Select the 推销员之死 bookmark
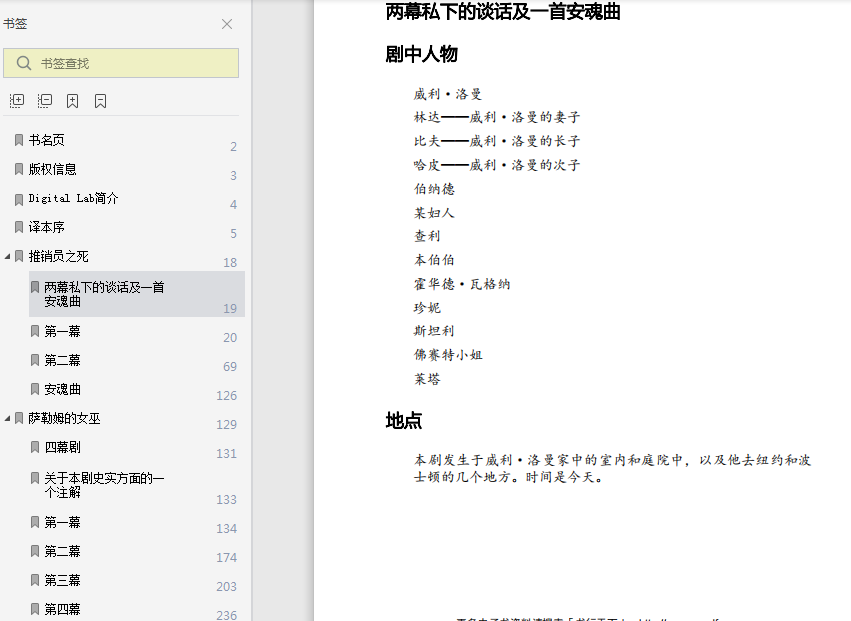Screen dimensions: 851x621 coord(59,256)
